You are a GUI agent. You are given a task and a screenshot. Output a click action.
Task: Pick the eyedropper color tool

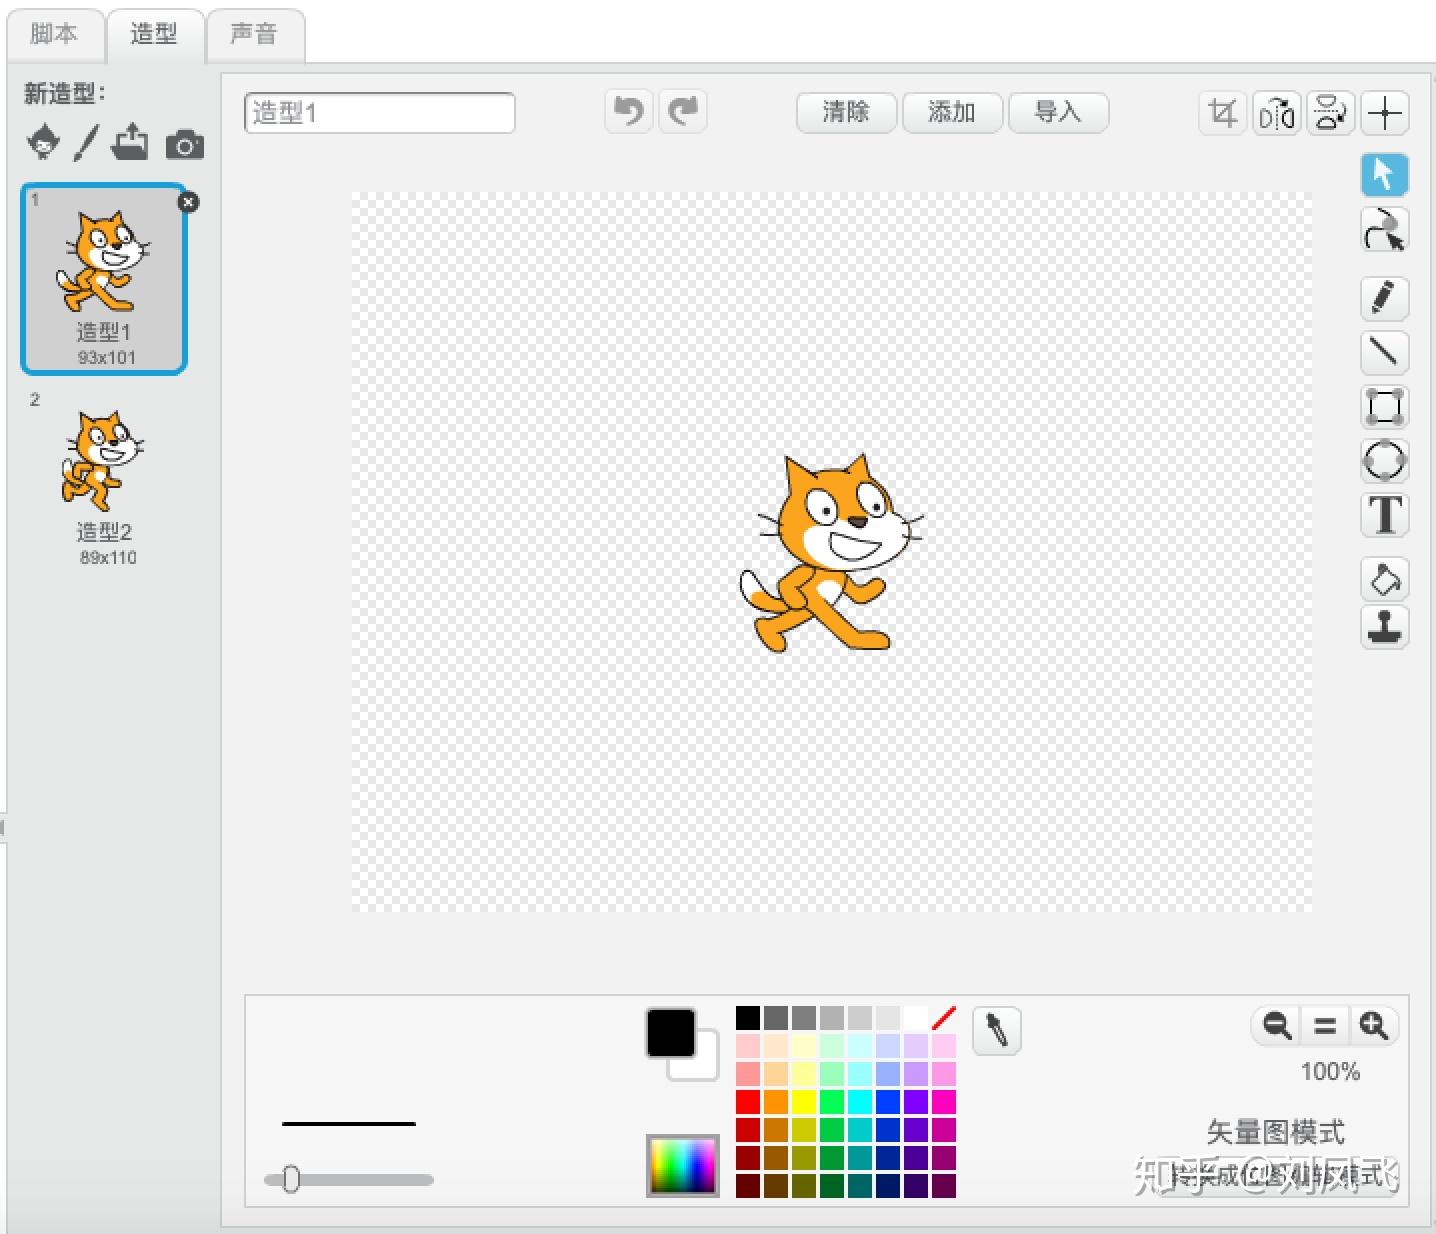coord(997,1030)
